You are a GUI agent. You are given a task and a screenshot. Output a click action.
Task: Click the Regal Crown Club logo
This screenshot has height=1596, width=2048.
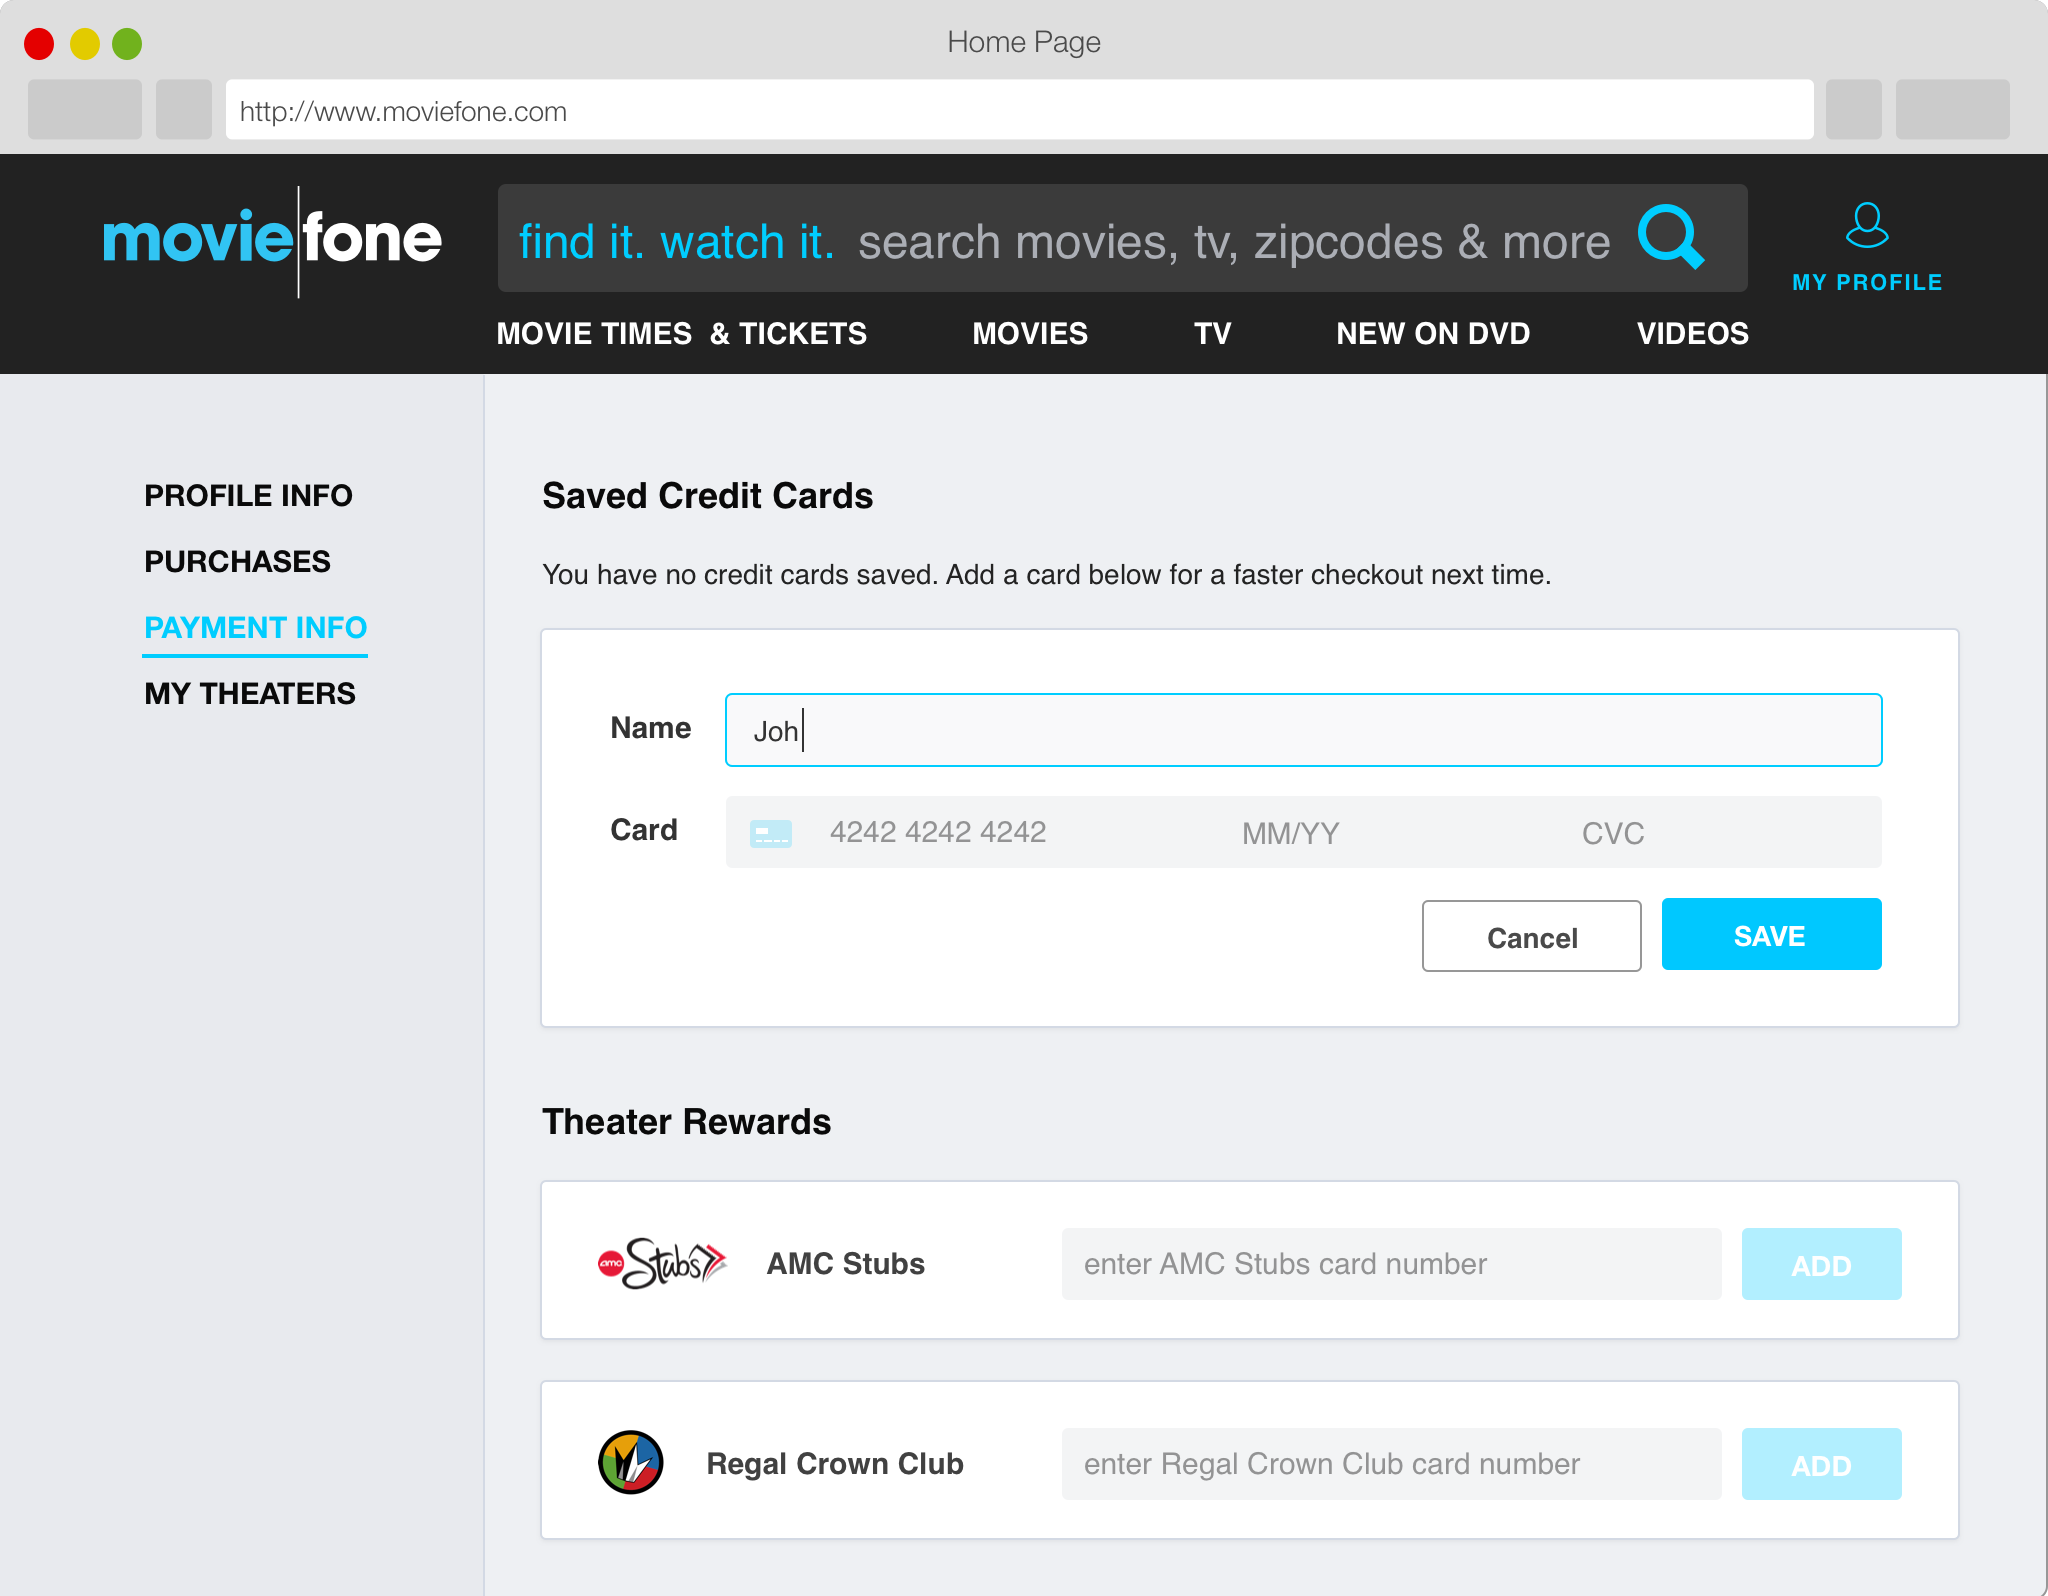(x=631, y=1463)
